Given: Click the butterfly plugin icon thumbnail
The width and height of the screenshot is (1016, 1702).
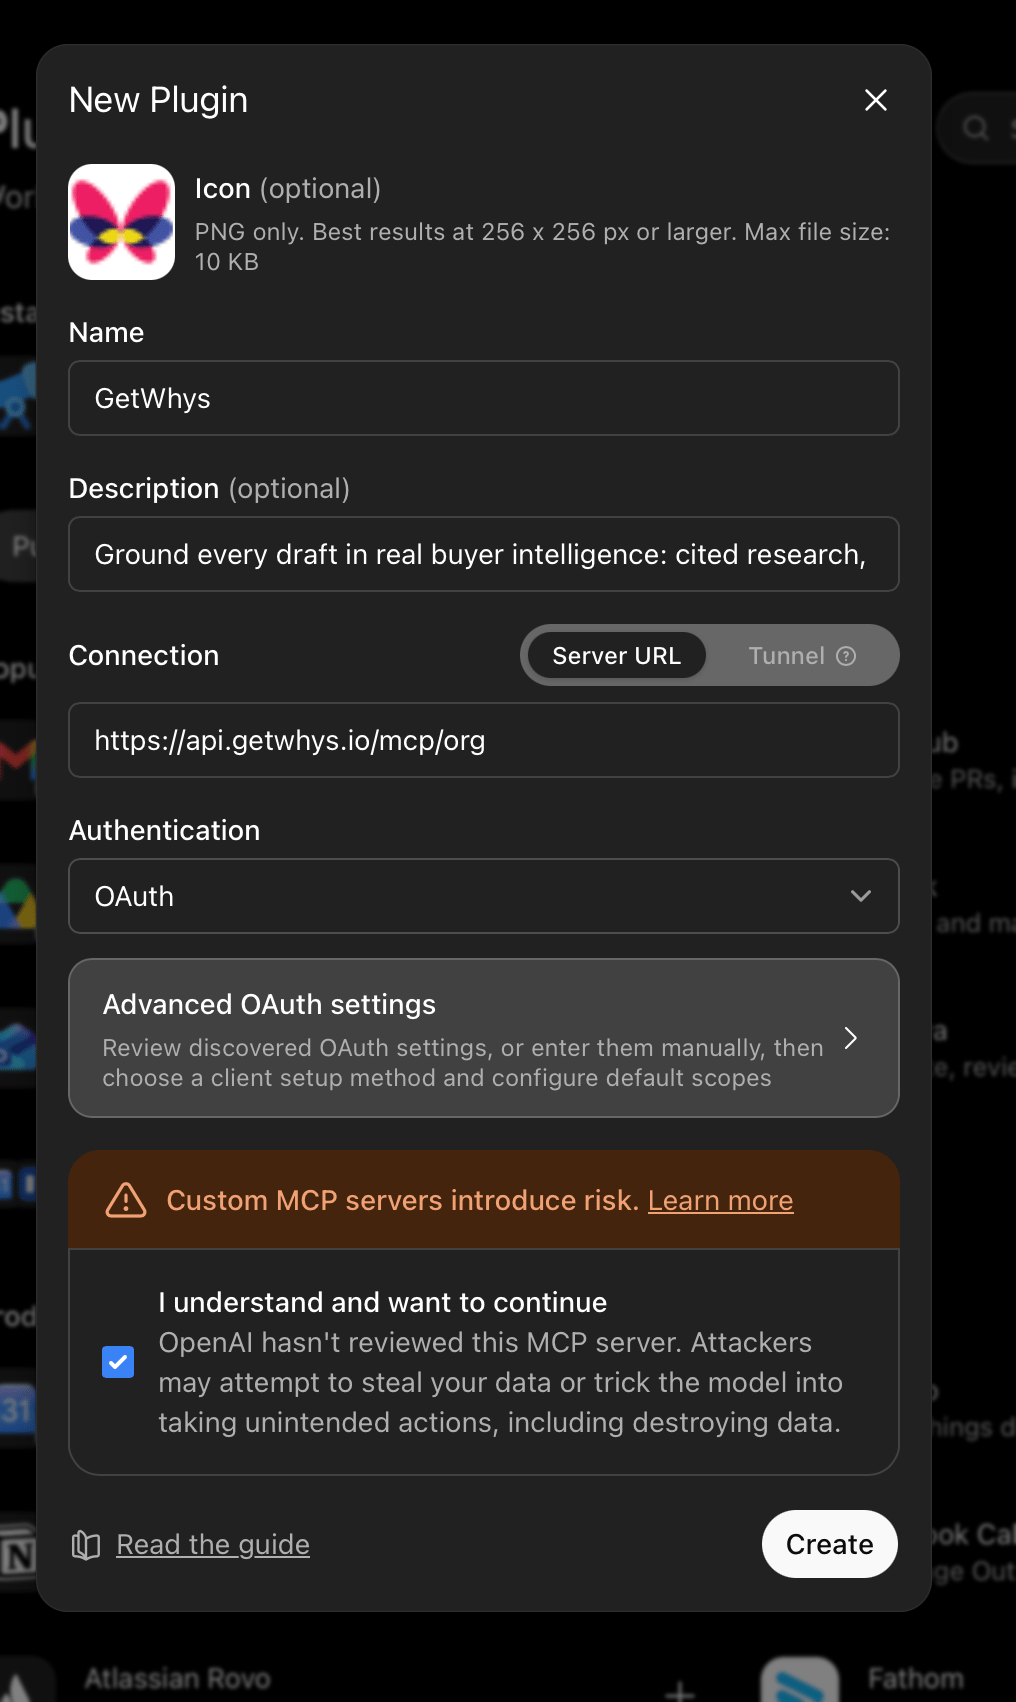Looking at the screenshot, I should [122, 222].
